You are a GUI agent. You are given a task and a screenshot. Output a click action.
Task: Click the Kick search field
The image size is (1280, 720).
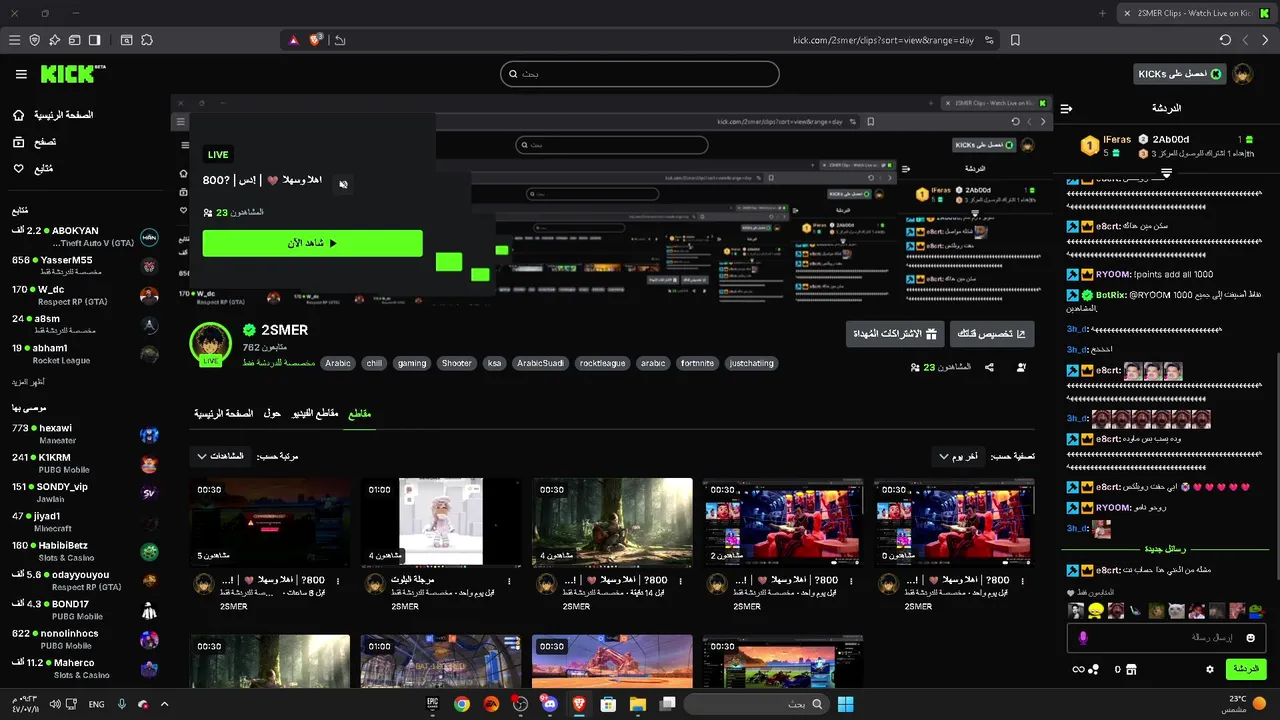coord(640,74)
